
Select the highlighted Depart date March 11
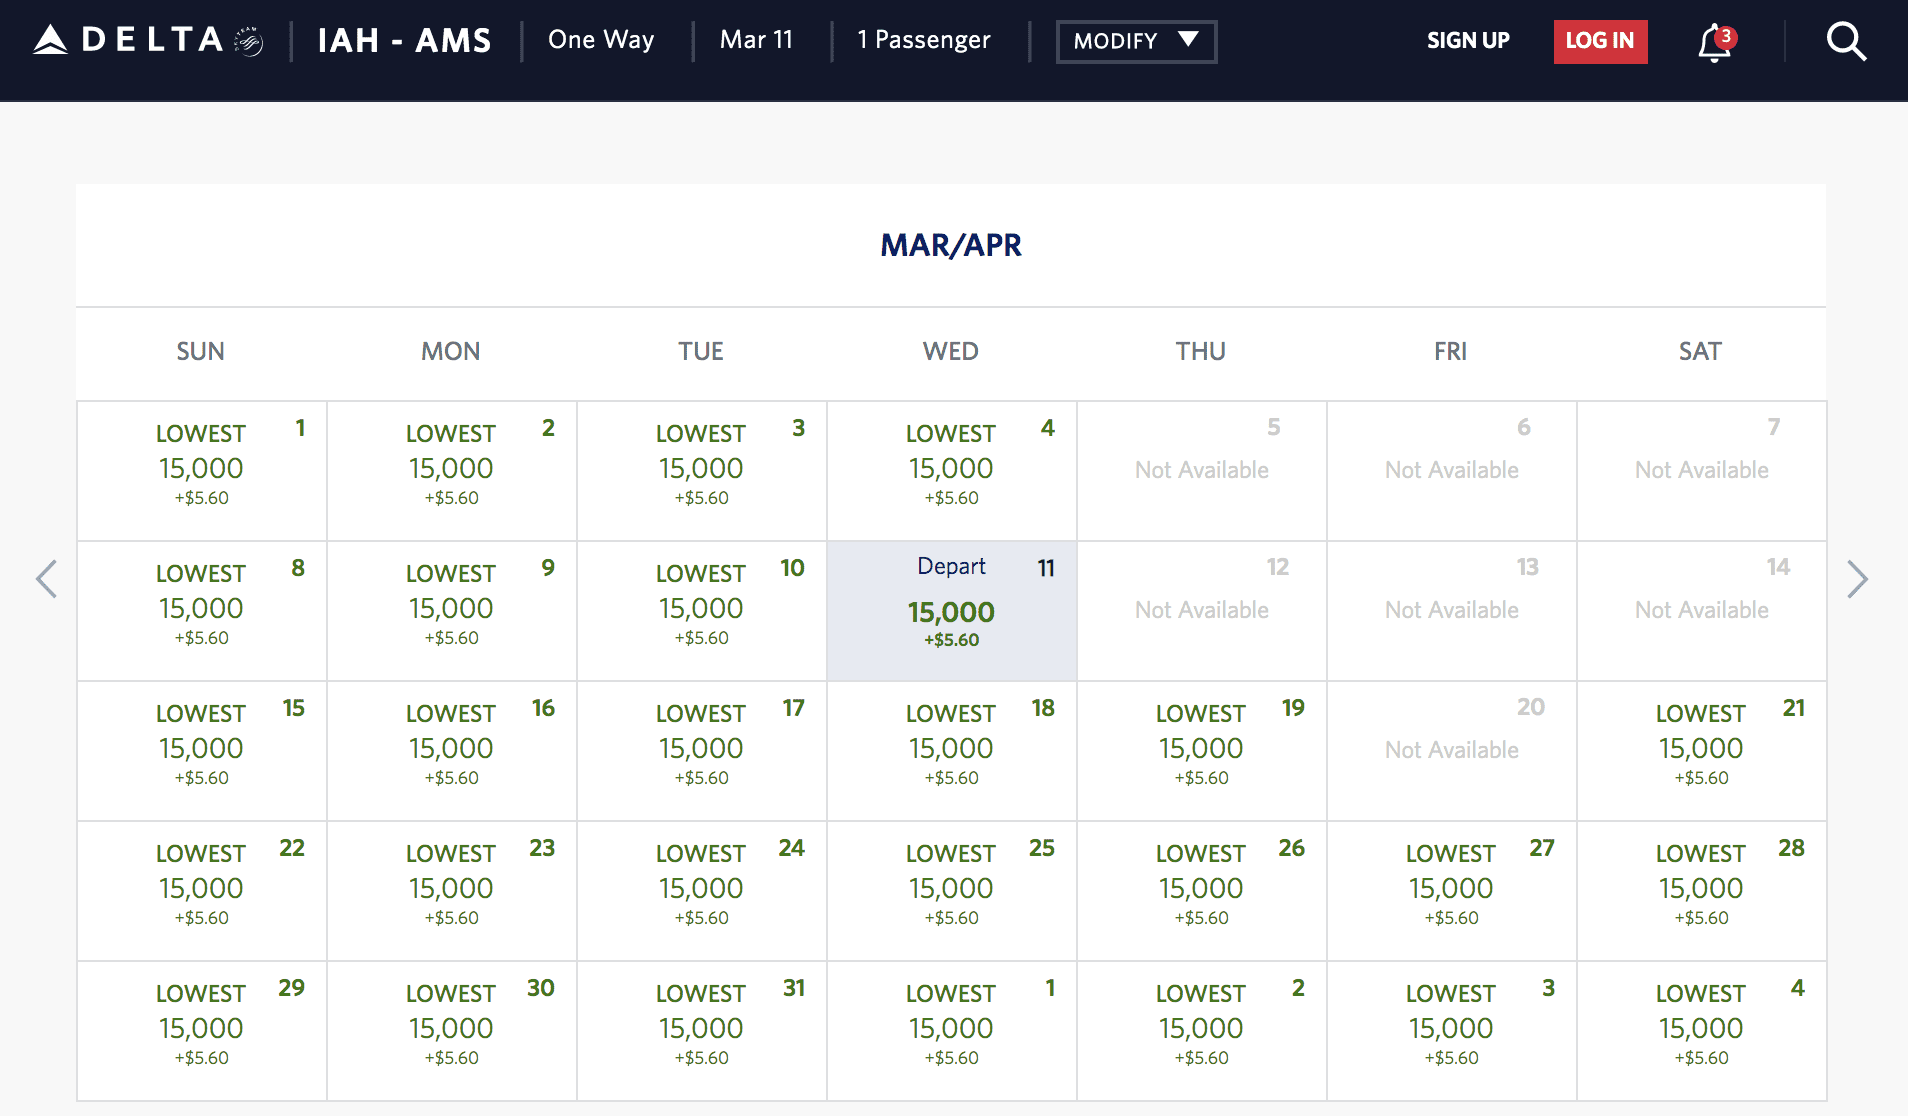tap(951, 610)
